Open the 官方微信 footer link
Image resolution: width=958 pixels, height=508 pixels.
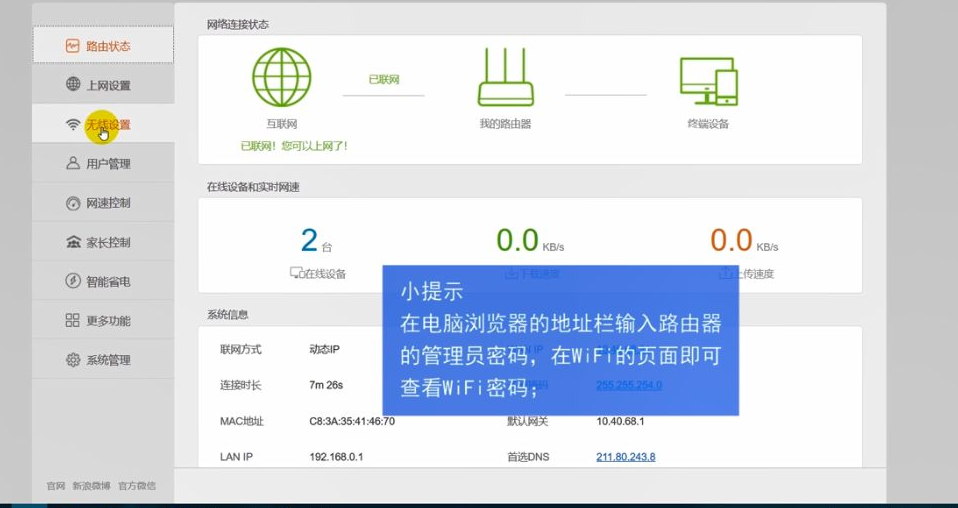click(x=136, y=486)
